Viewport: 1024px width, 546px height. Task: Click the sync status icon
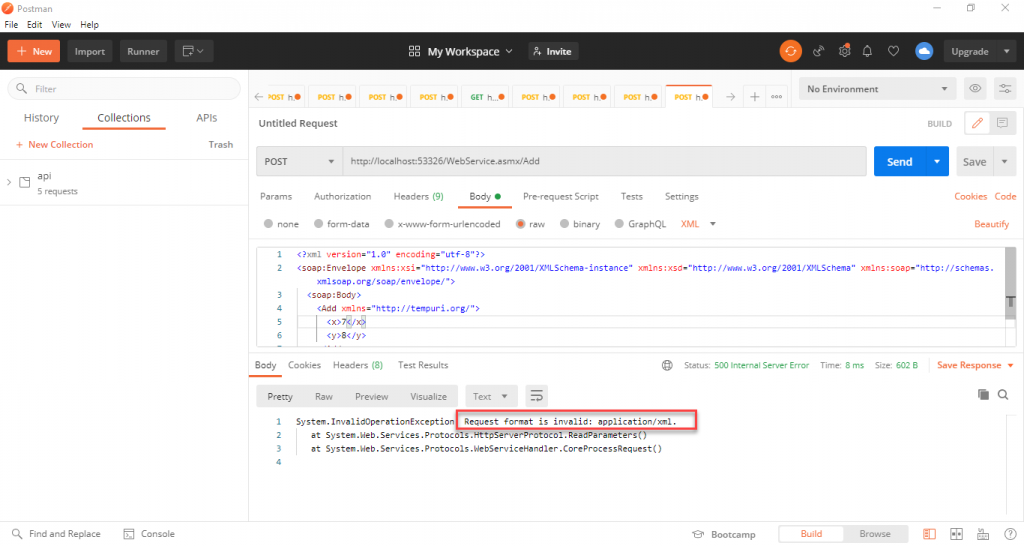[x=791, y=51]
